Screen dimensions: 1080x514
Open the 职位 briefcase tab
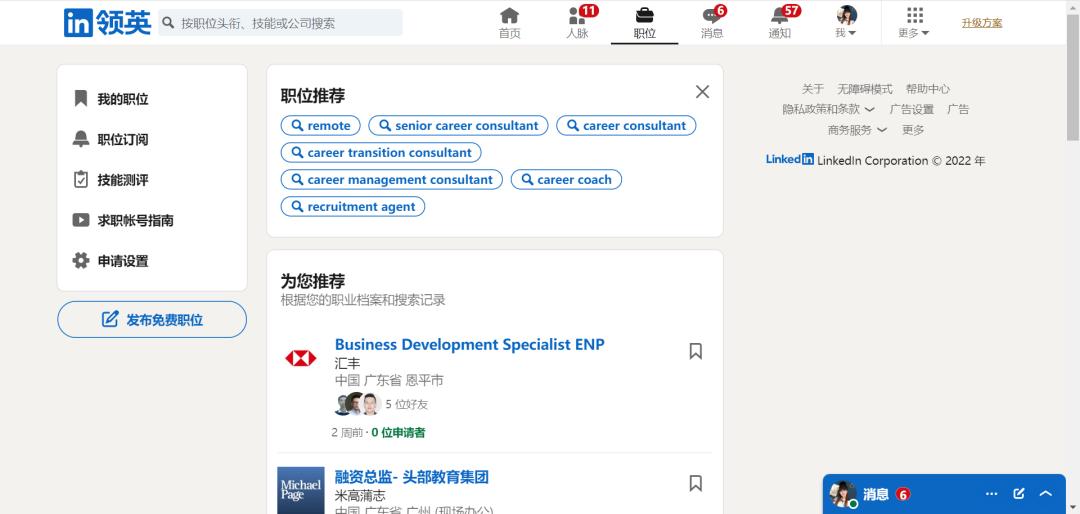(645, 23)
